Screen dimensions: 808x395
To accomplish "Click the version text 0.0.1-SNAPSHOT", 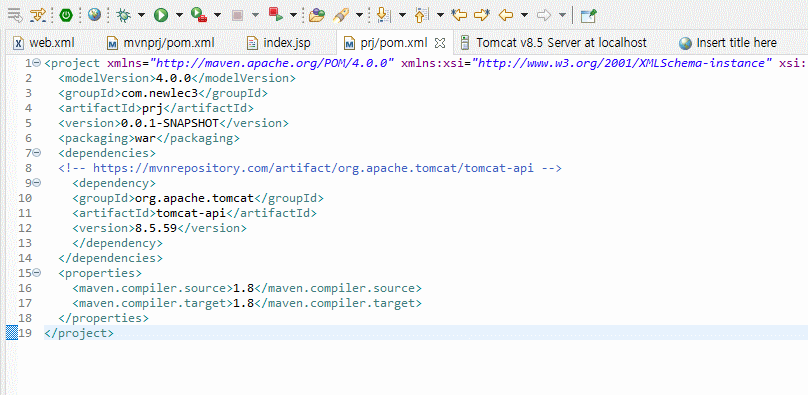I will pyautogui.click(x=170, y=123).
